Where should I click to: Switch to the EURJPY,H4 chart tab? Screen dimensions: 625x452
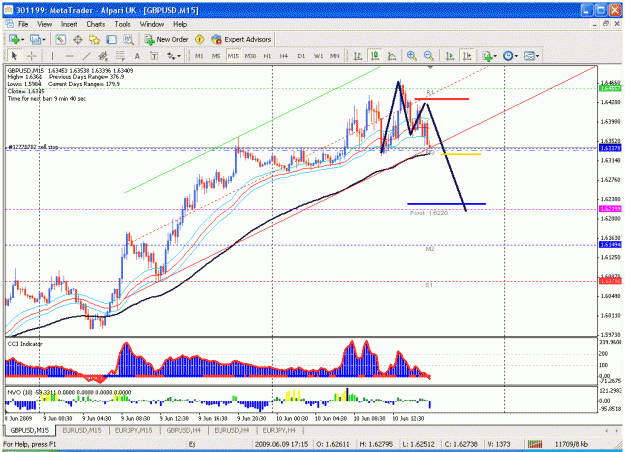tap(279, 430)
